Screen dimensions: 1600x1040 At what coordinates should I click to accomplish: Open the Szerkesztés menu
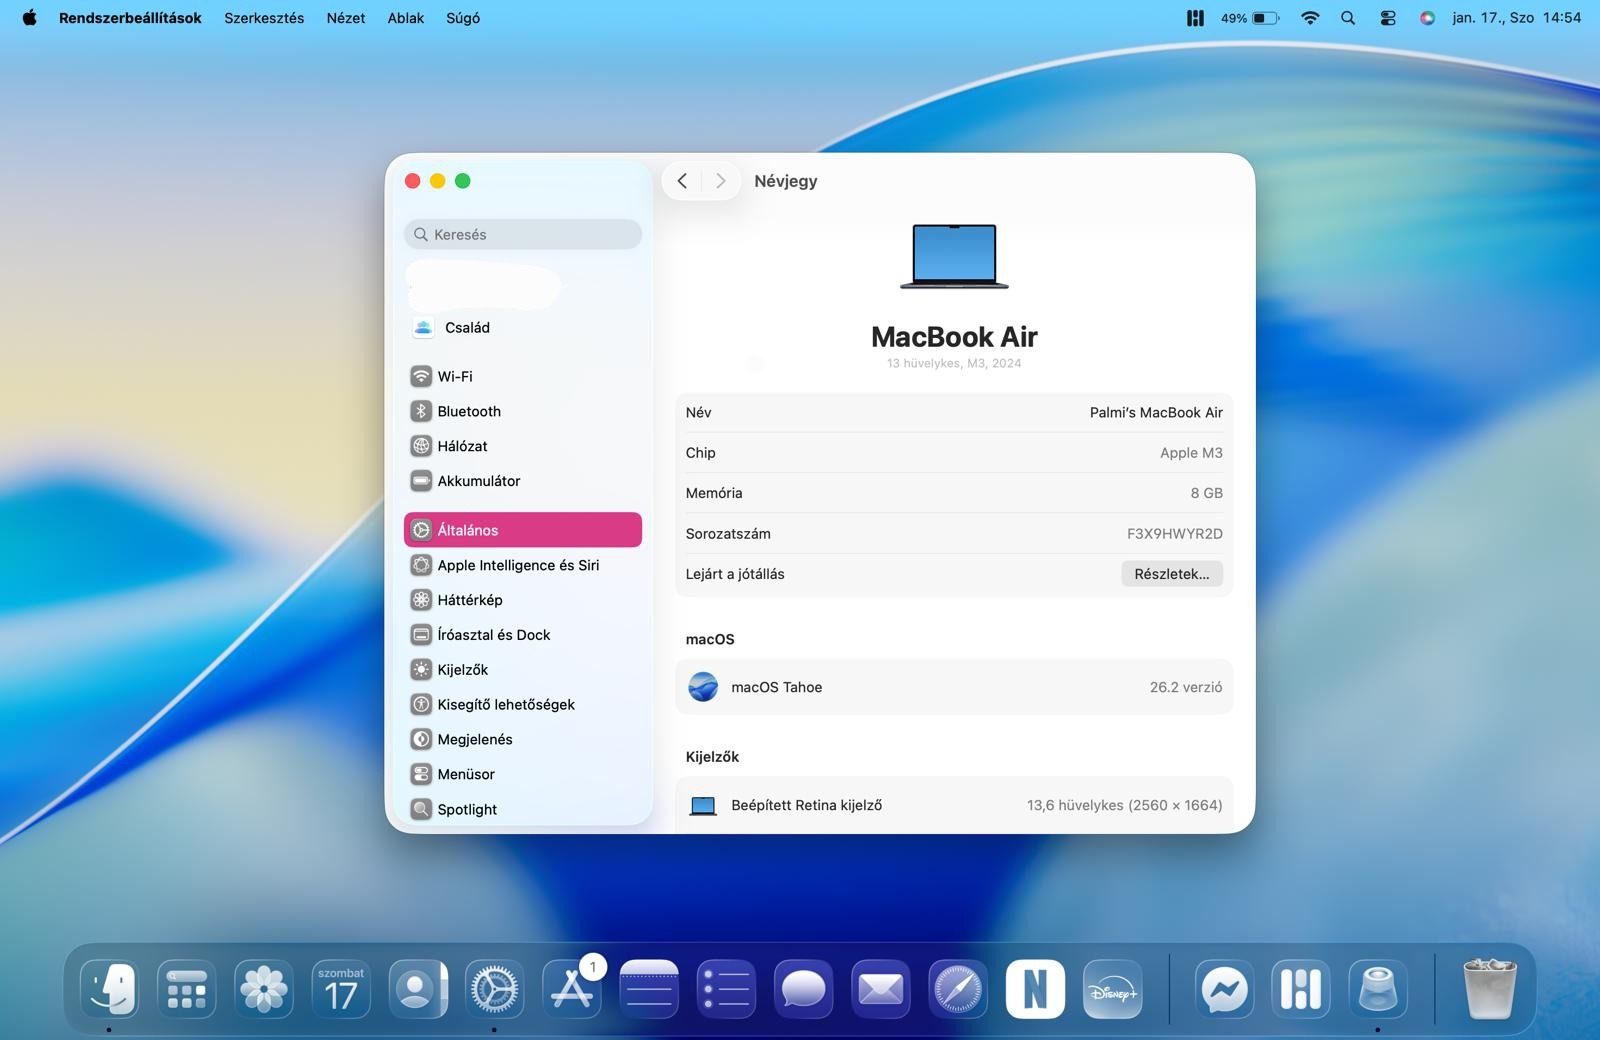click(264, 18)
